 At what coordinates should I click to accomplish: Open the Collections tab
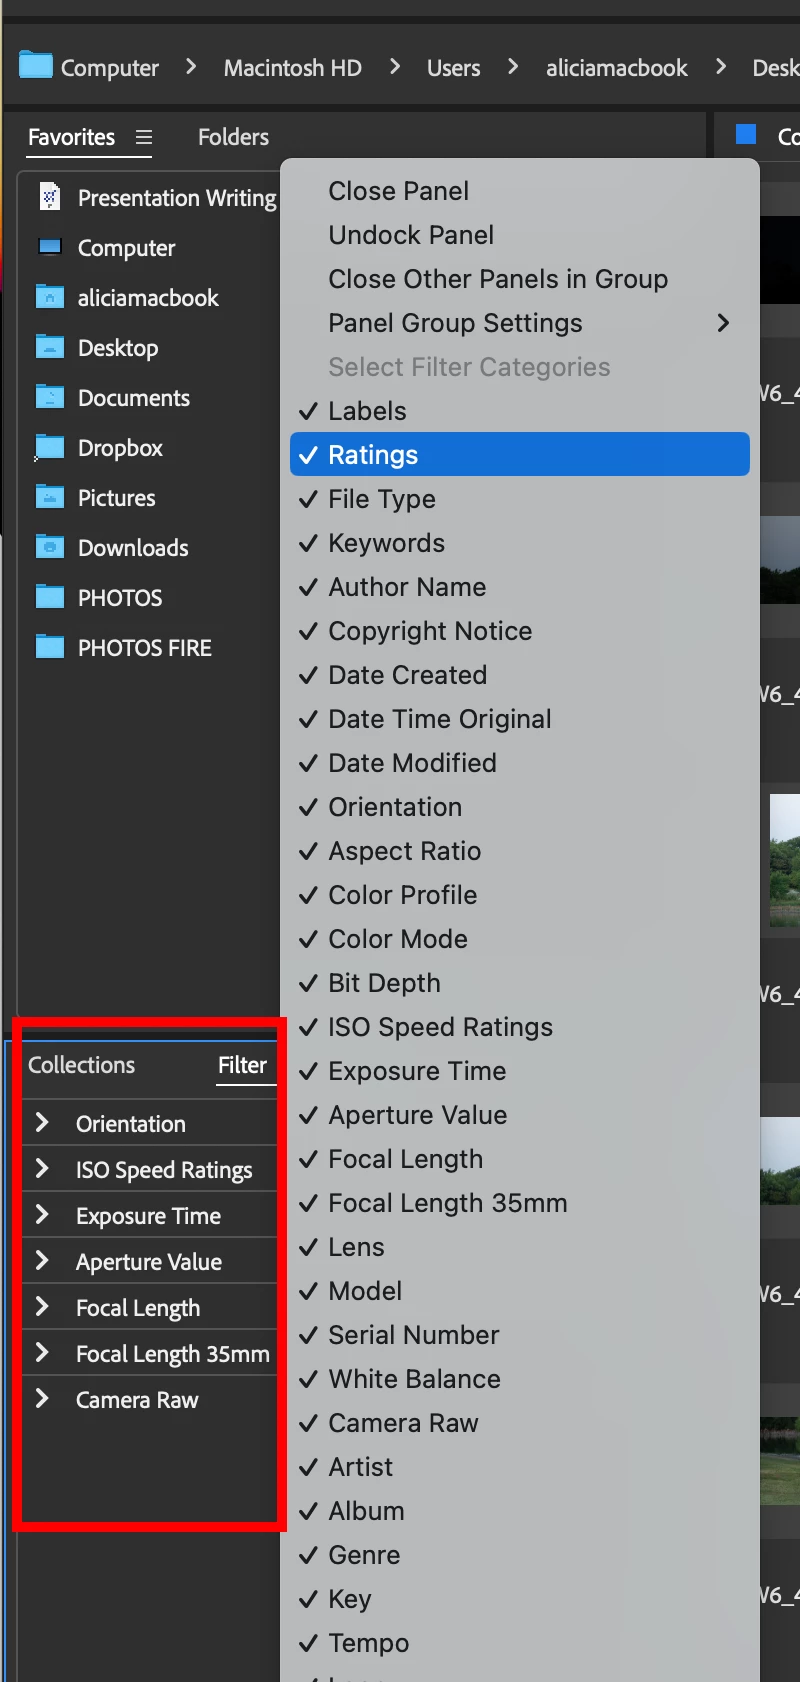click(x=81, y=1065)
